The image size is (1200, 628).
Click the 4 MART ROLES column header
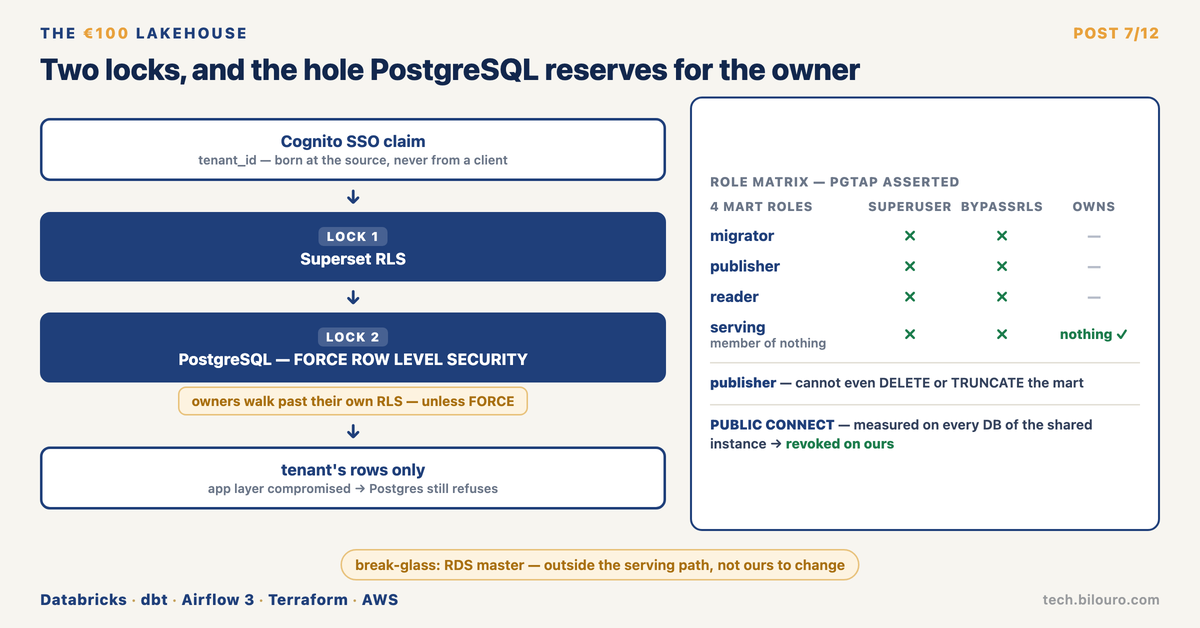[x=761, y=207]
